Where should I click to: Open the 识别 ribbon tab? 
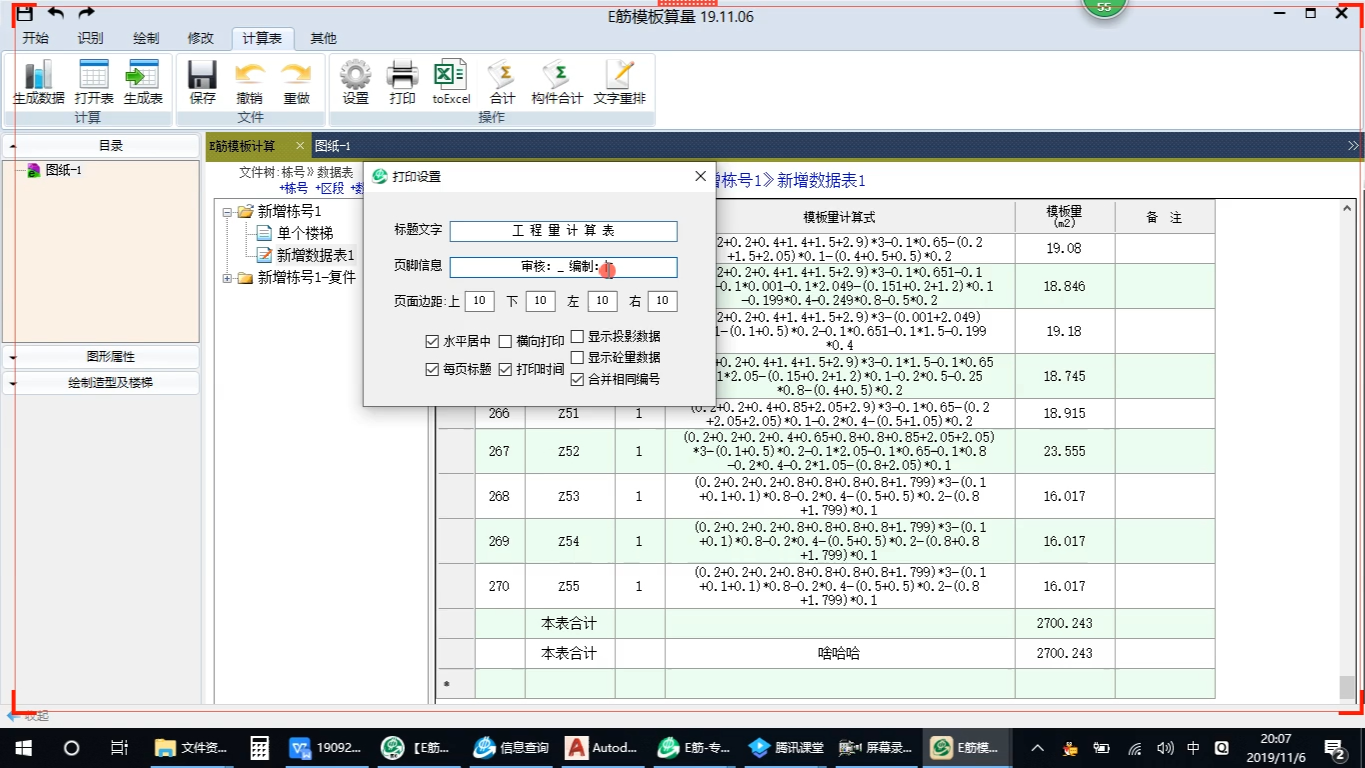(x=90, y=39)
